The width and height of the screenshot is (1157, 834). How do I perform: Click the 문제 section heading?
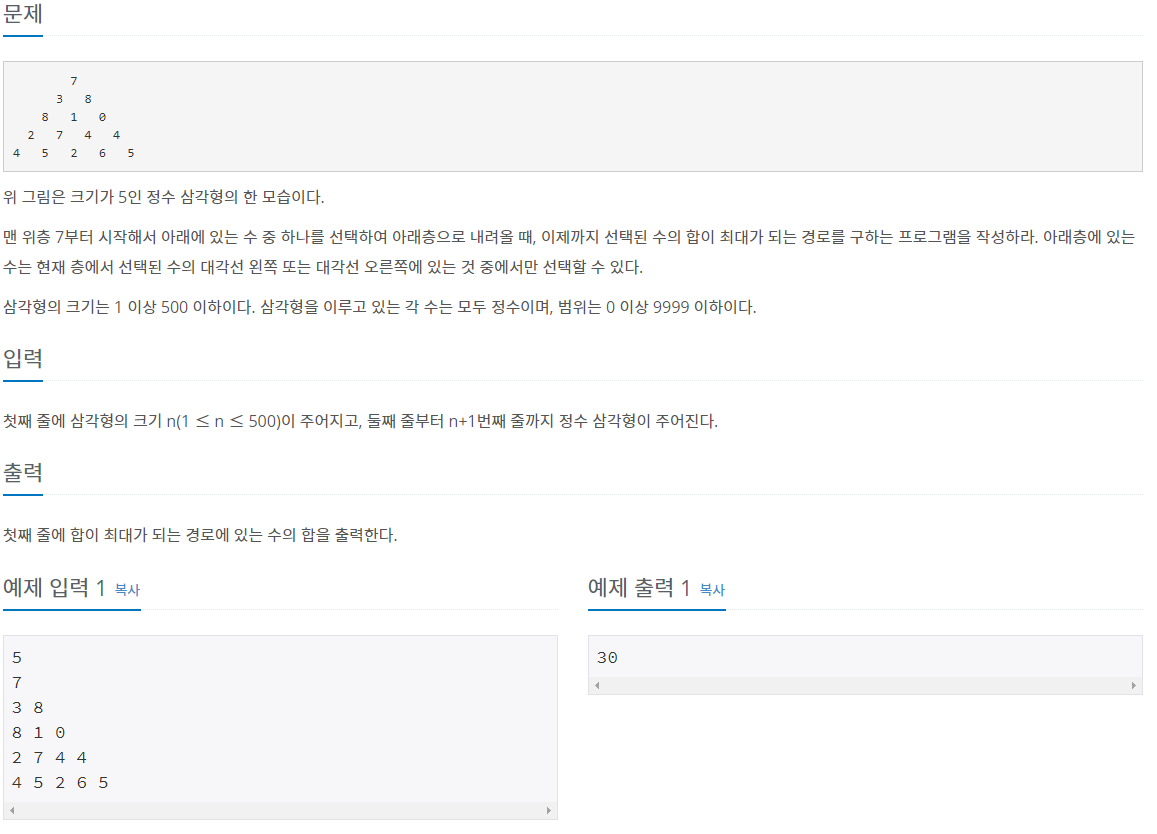click(x=23, y=14)
